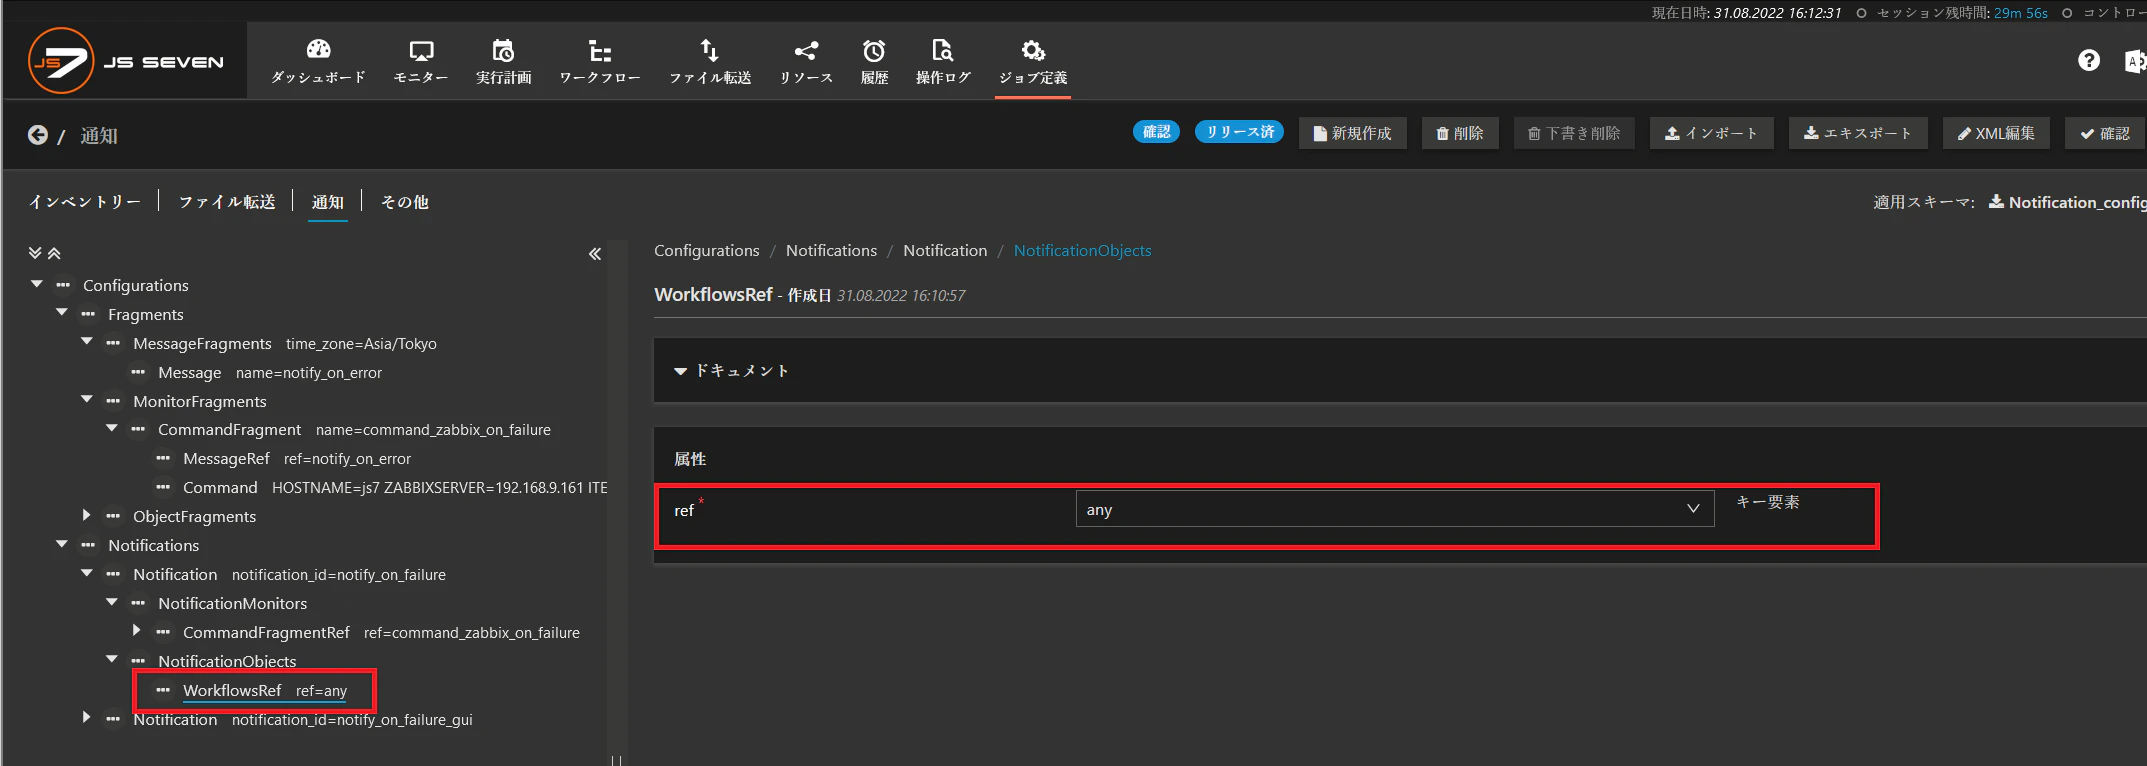Viewport: 2147px width, 766px height.
Task: Open the ellipsis menu beside WorkflowsRef
Action: 163,690
